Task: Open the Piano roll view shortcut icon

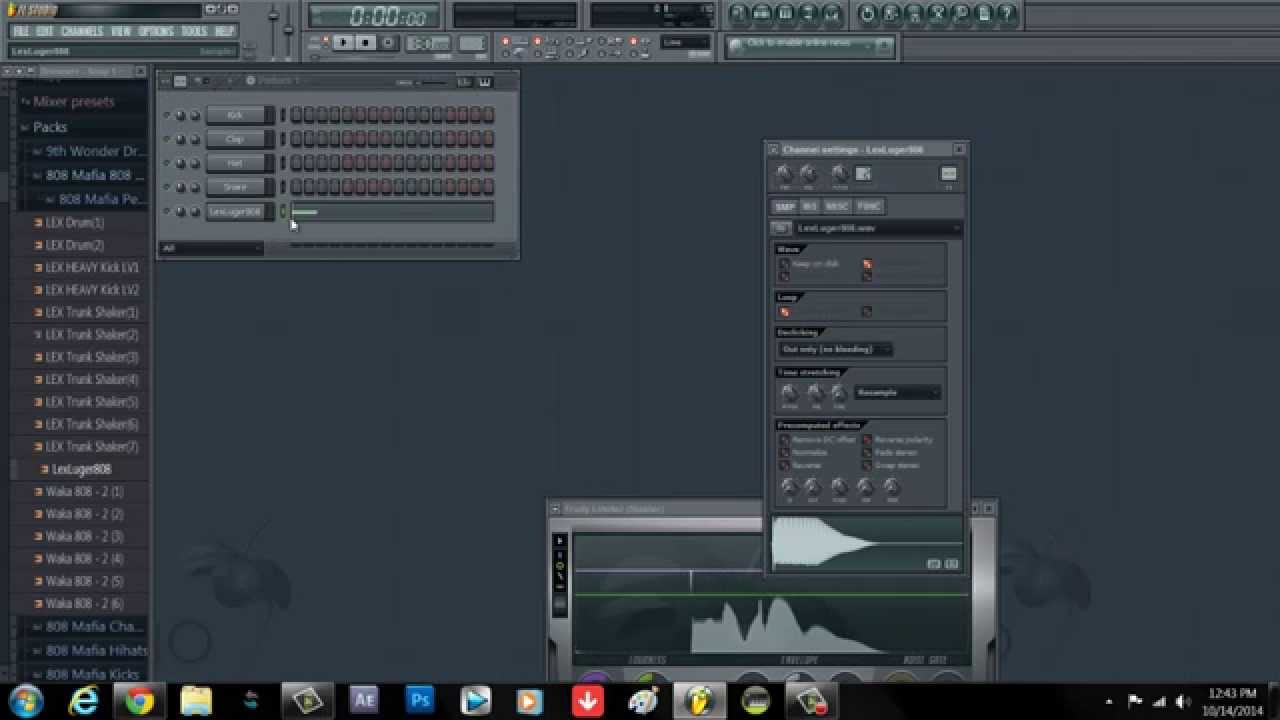Action: click(786, 14)
